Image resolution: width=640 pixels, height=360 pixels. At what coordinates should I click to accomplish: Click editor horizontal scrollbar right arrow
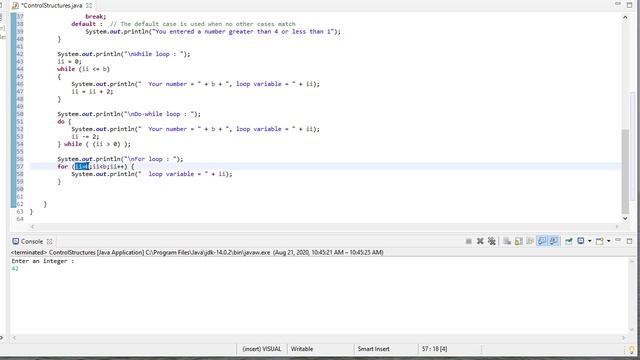617,226
